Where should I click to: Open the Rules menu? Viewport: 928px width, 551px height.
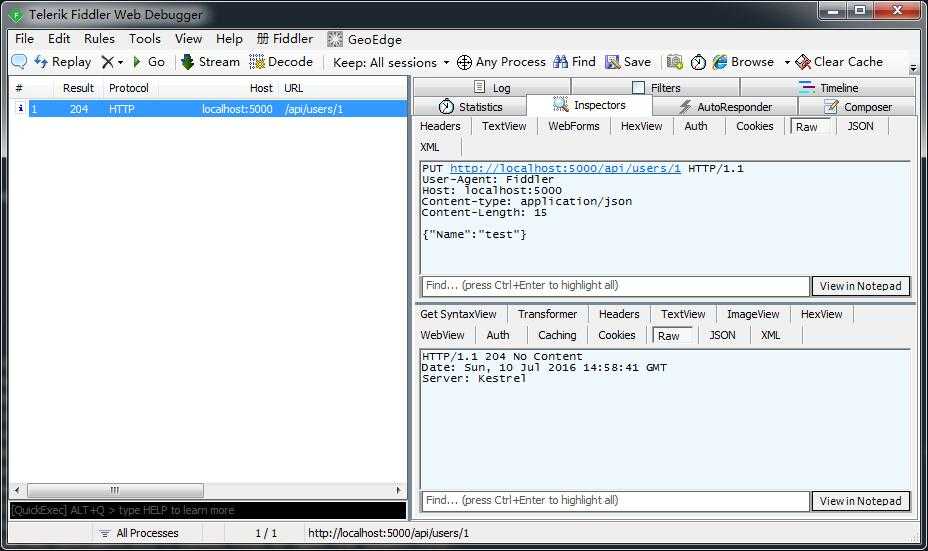pos(99,39)
